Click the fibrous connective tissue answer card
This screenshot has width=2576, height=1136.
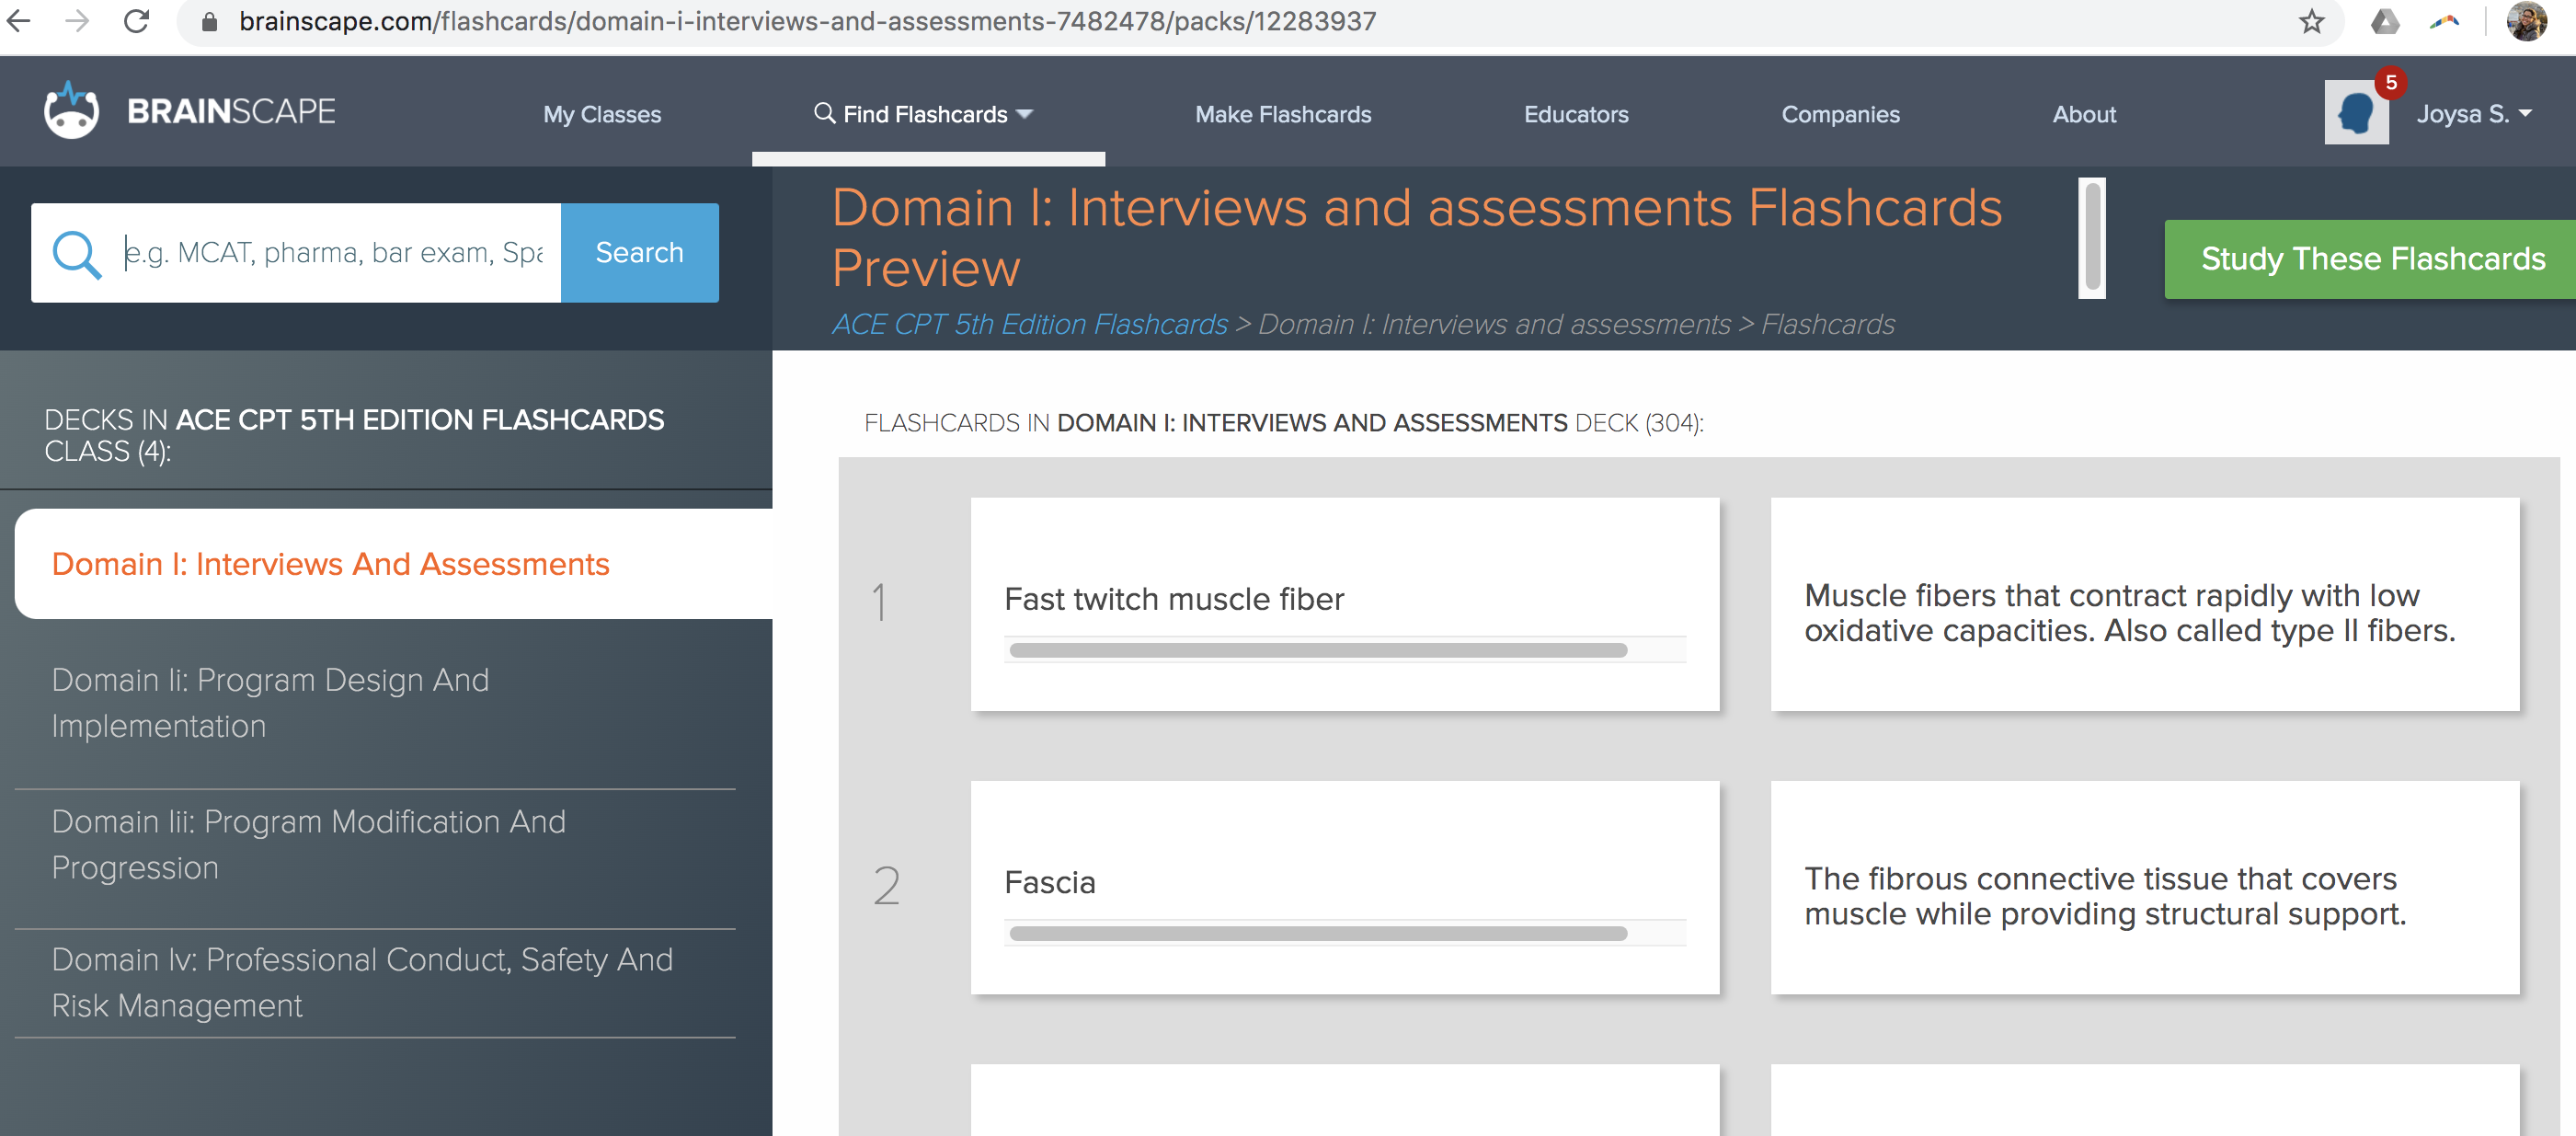[2144, 887]
